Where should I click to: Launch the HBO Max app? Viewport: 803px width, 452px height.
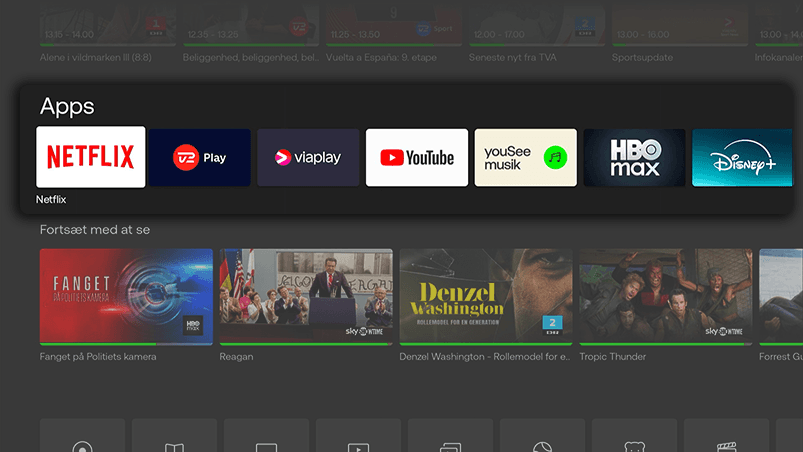634,157
